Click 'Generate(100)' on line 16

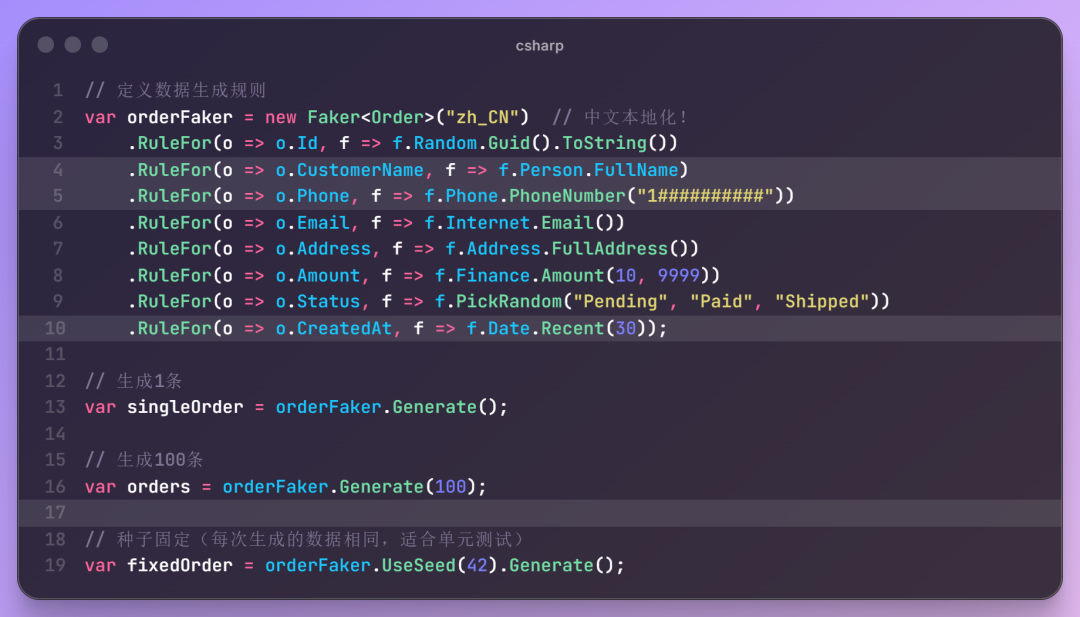(x=408, y=487)
